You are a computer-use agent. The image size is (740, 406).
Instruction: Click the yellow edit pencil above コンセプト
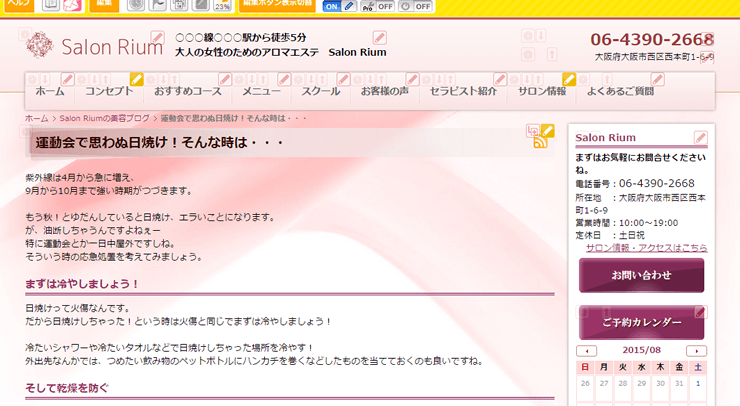tap(136, 79)
